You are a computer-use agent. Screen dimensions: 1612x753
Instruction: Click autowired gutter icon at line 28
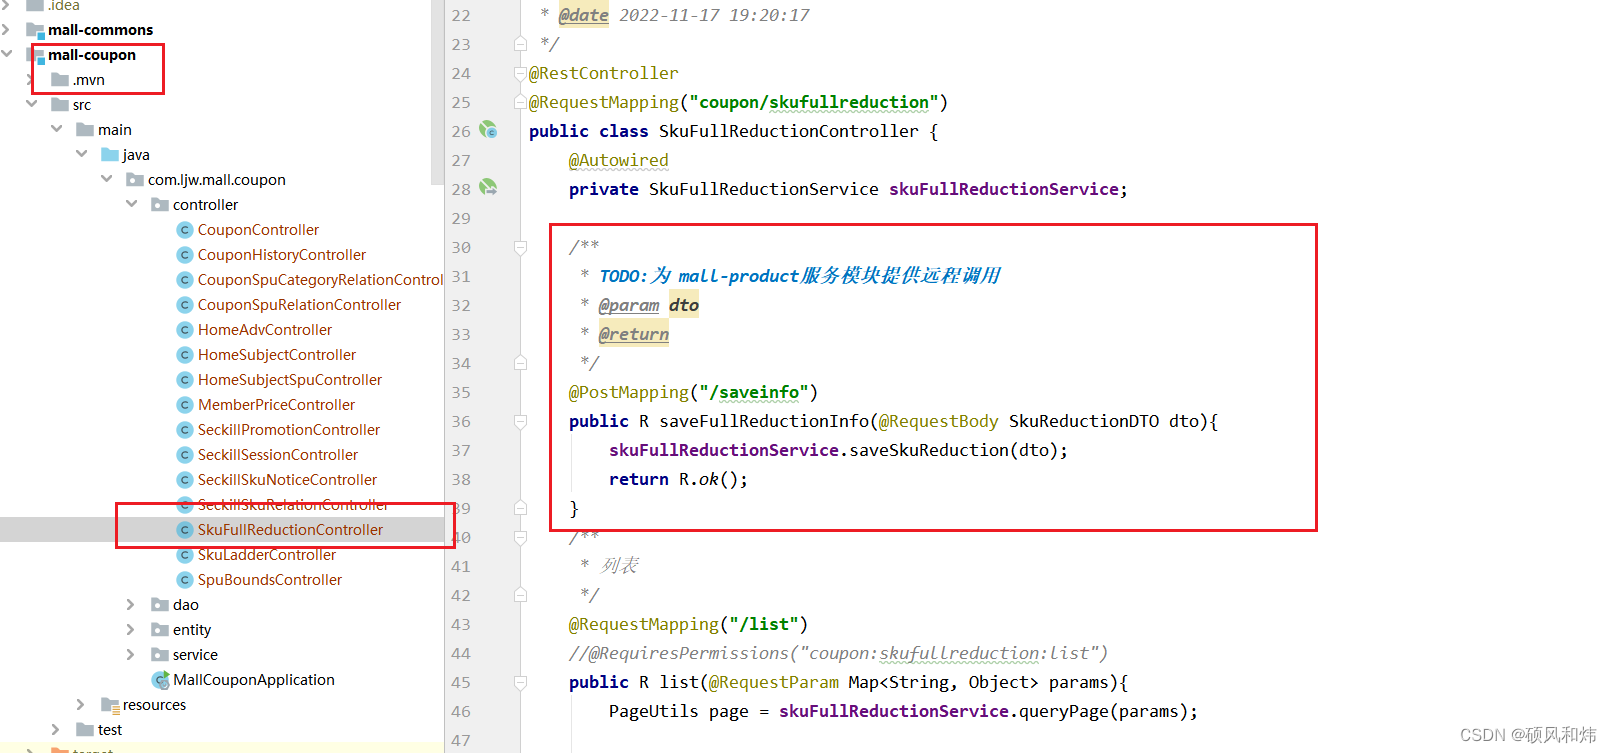[488, 187]
